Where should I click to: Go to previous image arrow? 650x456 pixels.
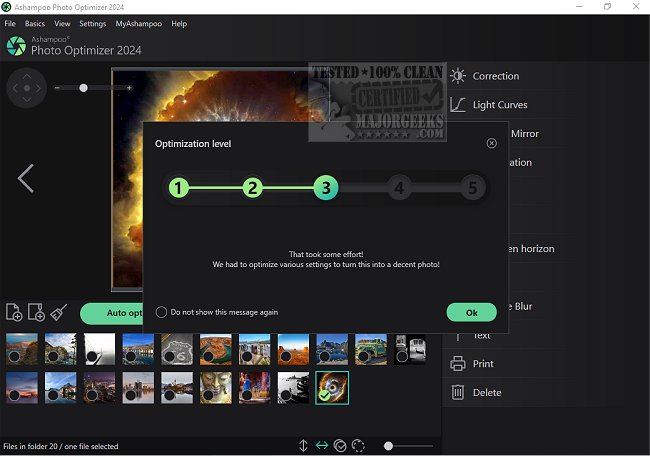[x=26, y=178]
